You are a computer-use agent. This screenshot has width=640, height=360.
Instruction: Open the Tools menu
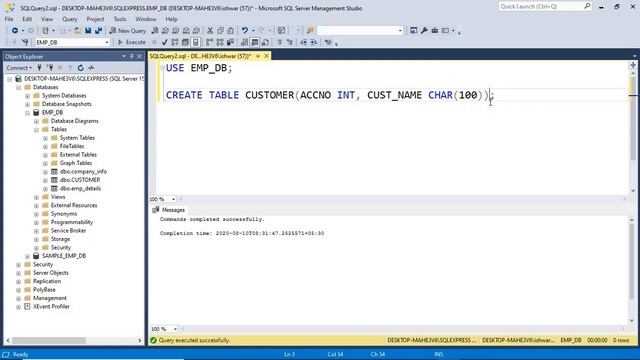click(x=120, y=19)
